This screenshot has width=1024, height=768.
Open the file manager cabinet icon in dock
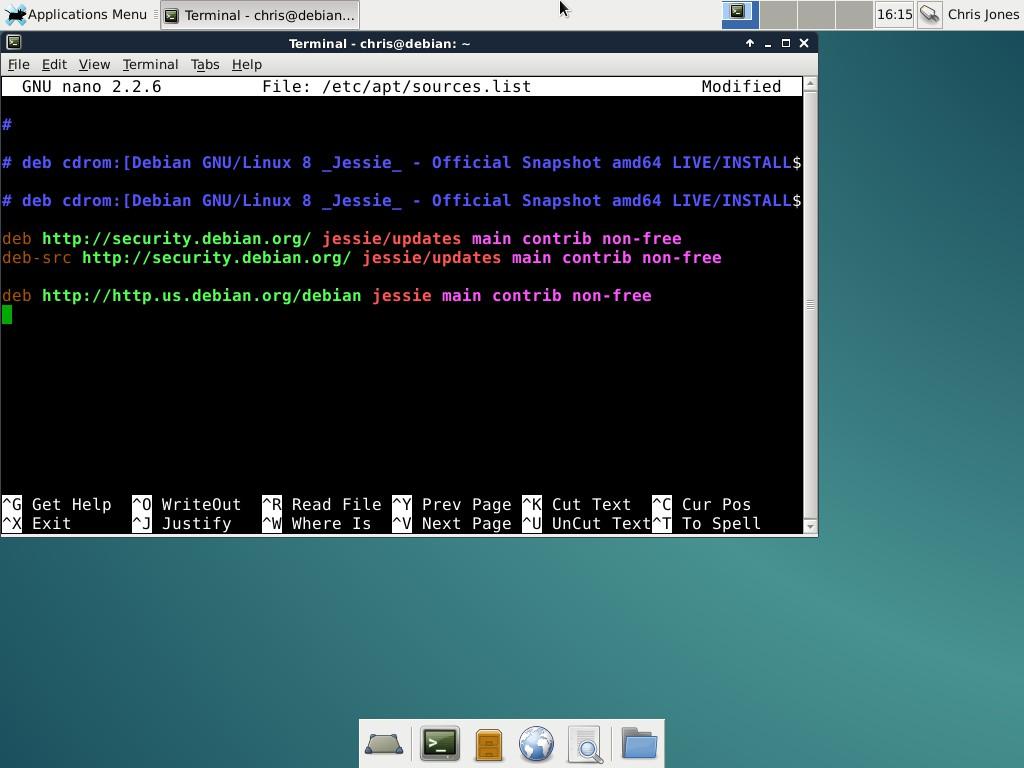point(488,743)
